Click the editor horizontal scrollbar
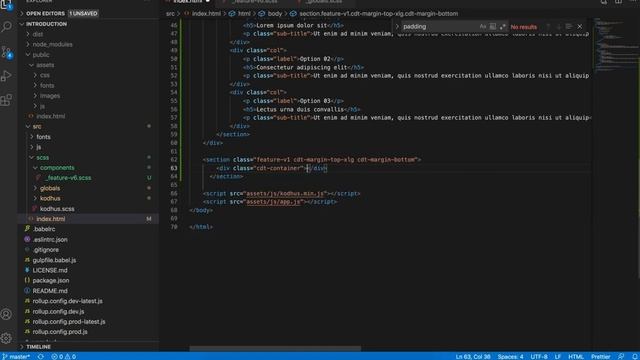This screenshot has width=640, height=360. (x=275, y=348)
